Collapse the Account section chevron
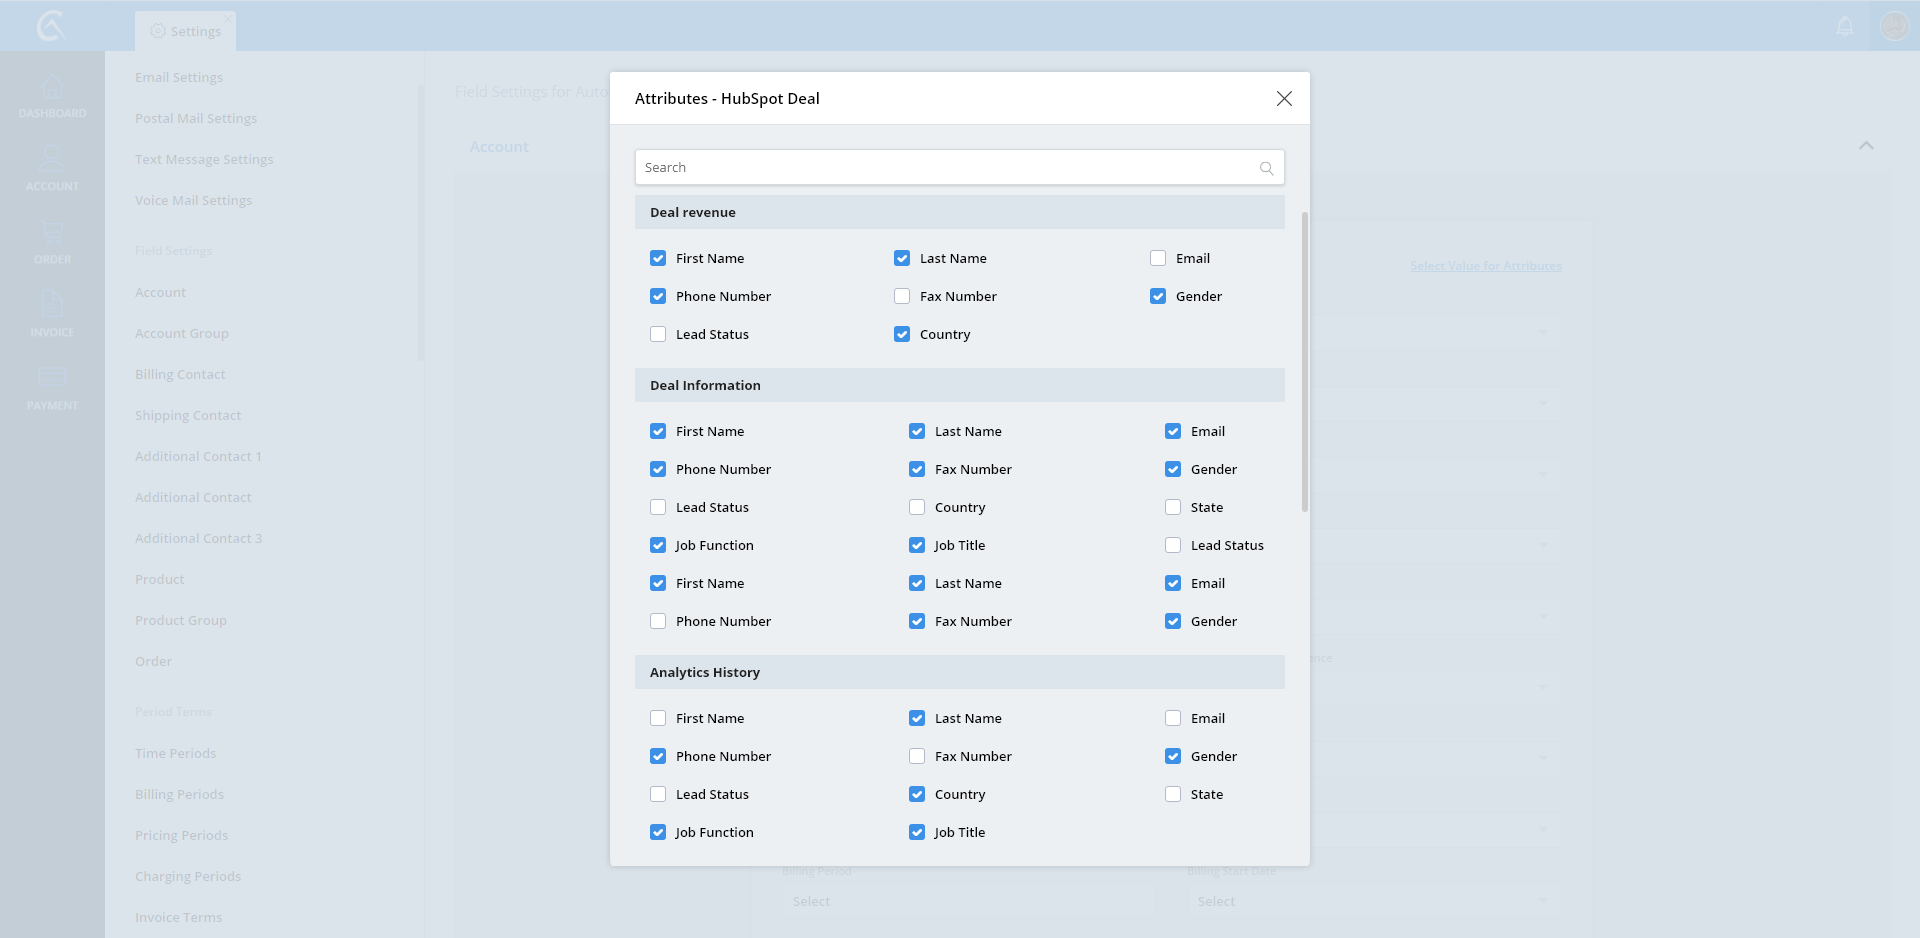The height and width of the screenshot is (938, 1920). pyautogui.click(x=1866, y=146)
